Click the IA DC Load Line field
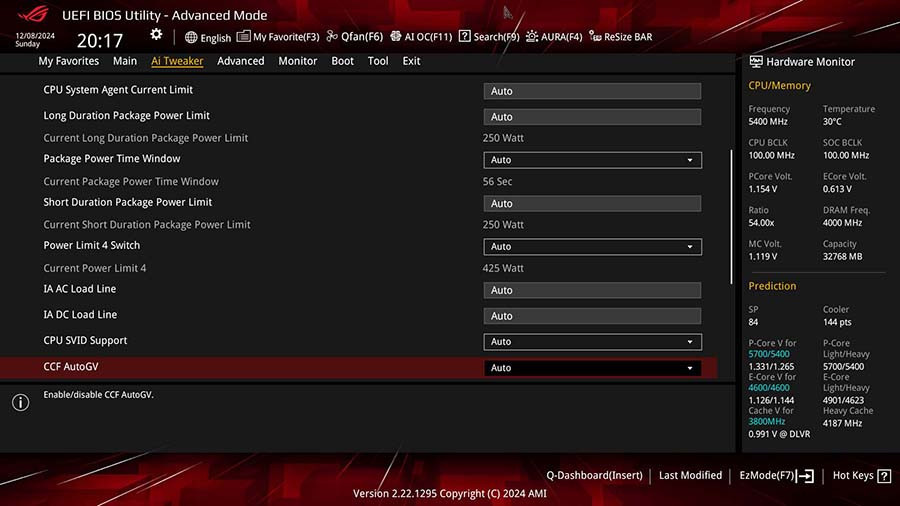900x506 pixels. click(x=592, y=316)
